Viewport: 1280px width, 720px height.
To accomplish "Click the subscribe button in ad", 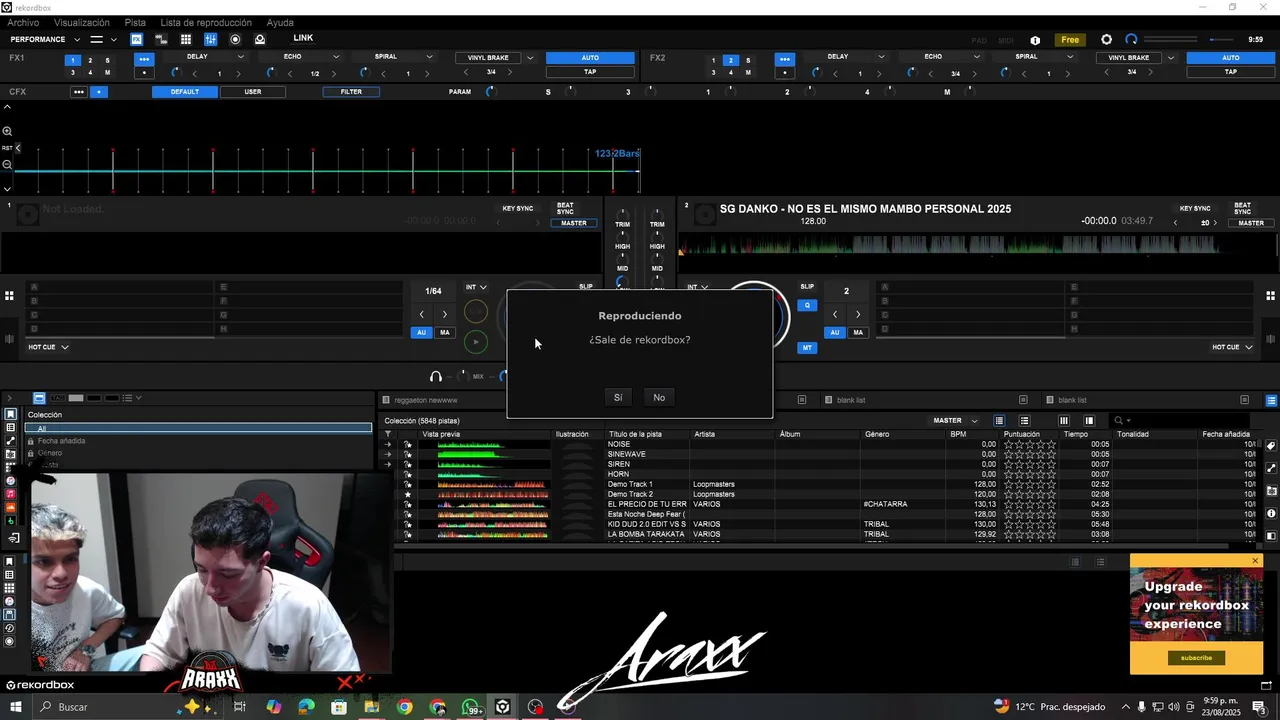I will tap(1196, 658).
